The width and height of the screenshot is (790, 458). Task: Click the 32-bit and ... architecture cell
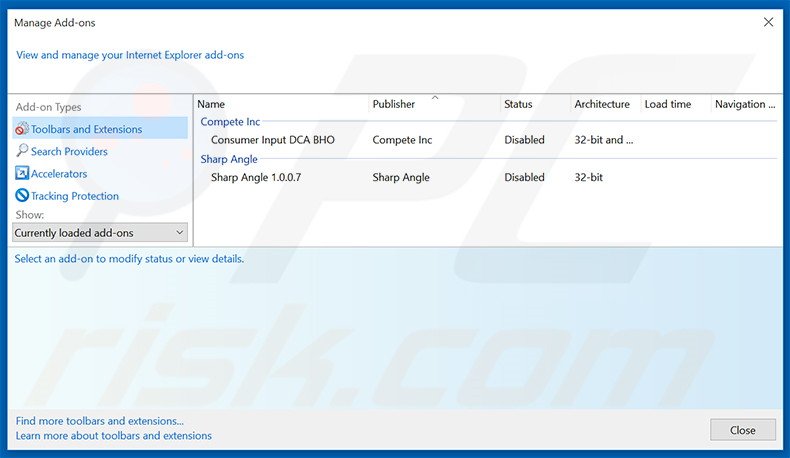point(604,140)
